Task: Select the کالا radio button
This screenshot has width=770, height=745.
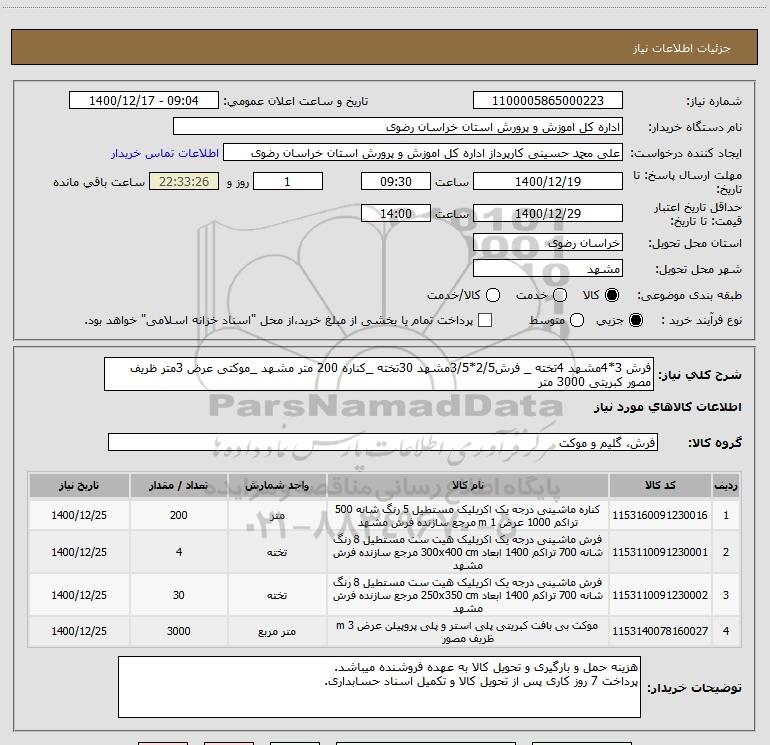Action: coord(612,295)
